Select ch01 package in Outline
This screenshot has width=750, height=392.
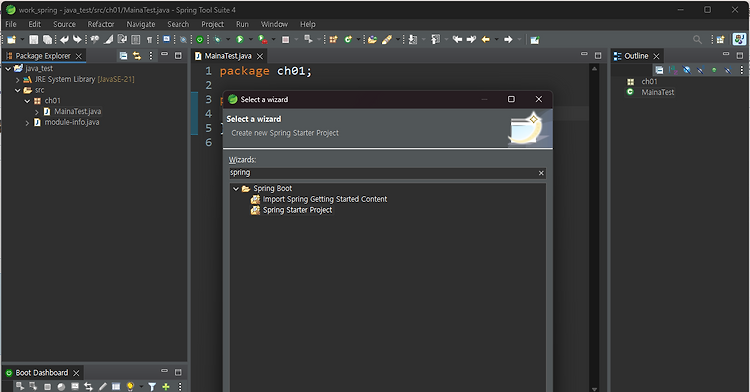point(649,82)
